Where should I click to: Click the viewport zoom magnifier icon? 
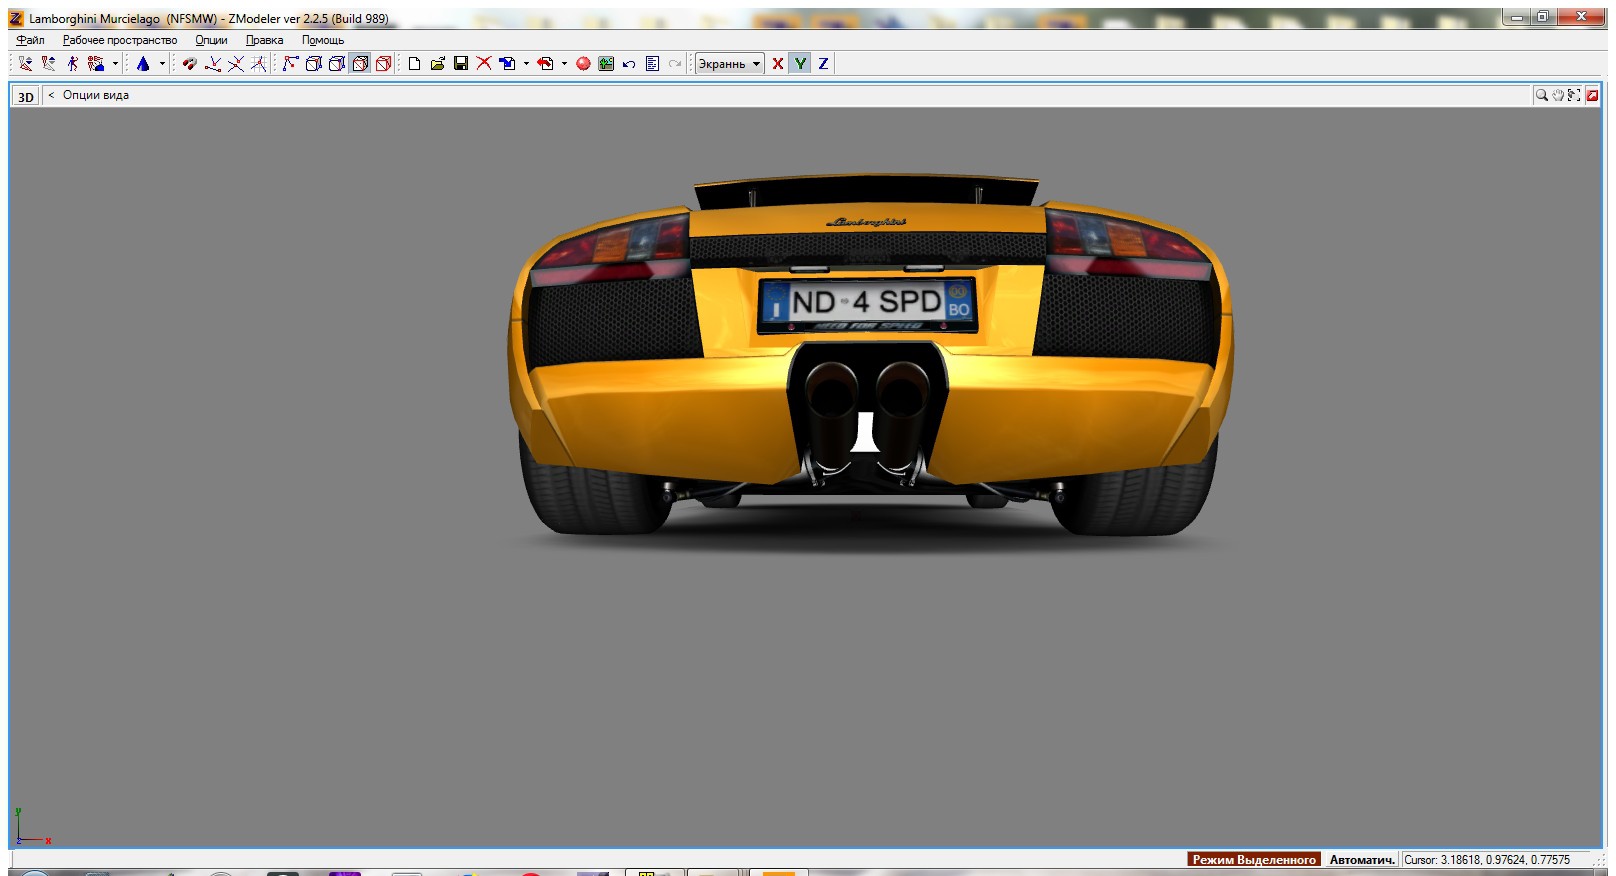pyautogui.click(x=1542, y=95)
